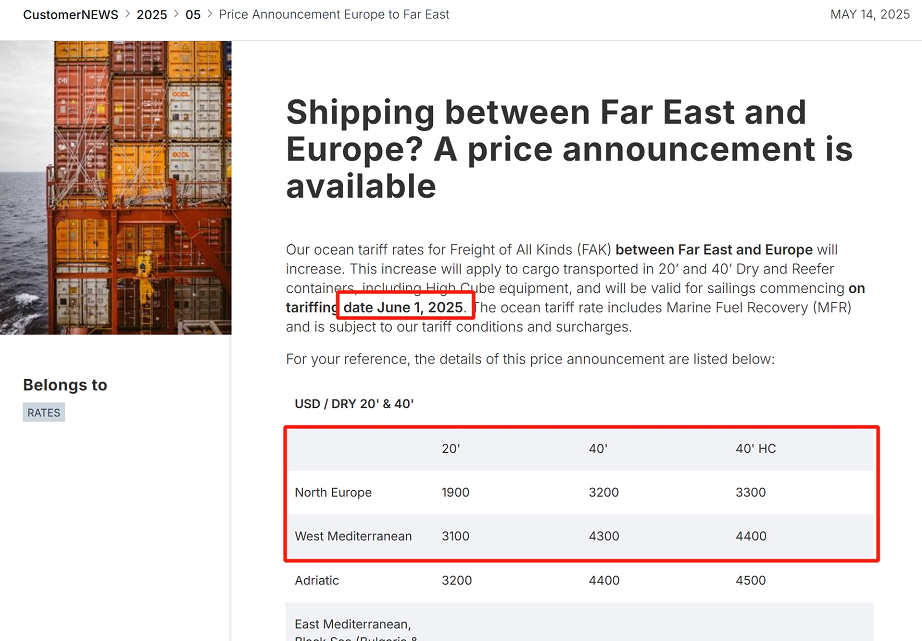Select Price Announcement Europe to Far East breadcrumb
The image size is (922, 641).
pyautogui.click(x=334, y=15)
